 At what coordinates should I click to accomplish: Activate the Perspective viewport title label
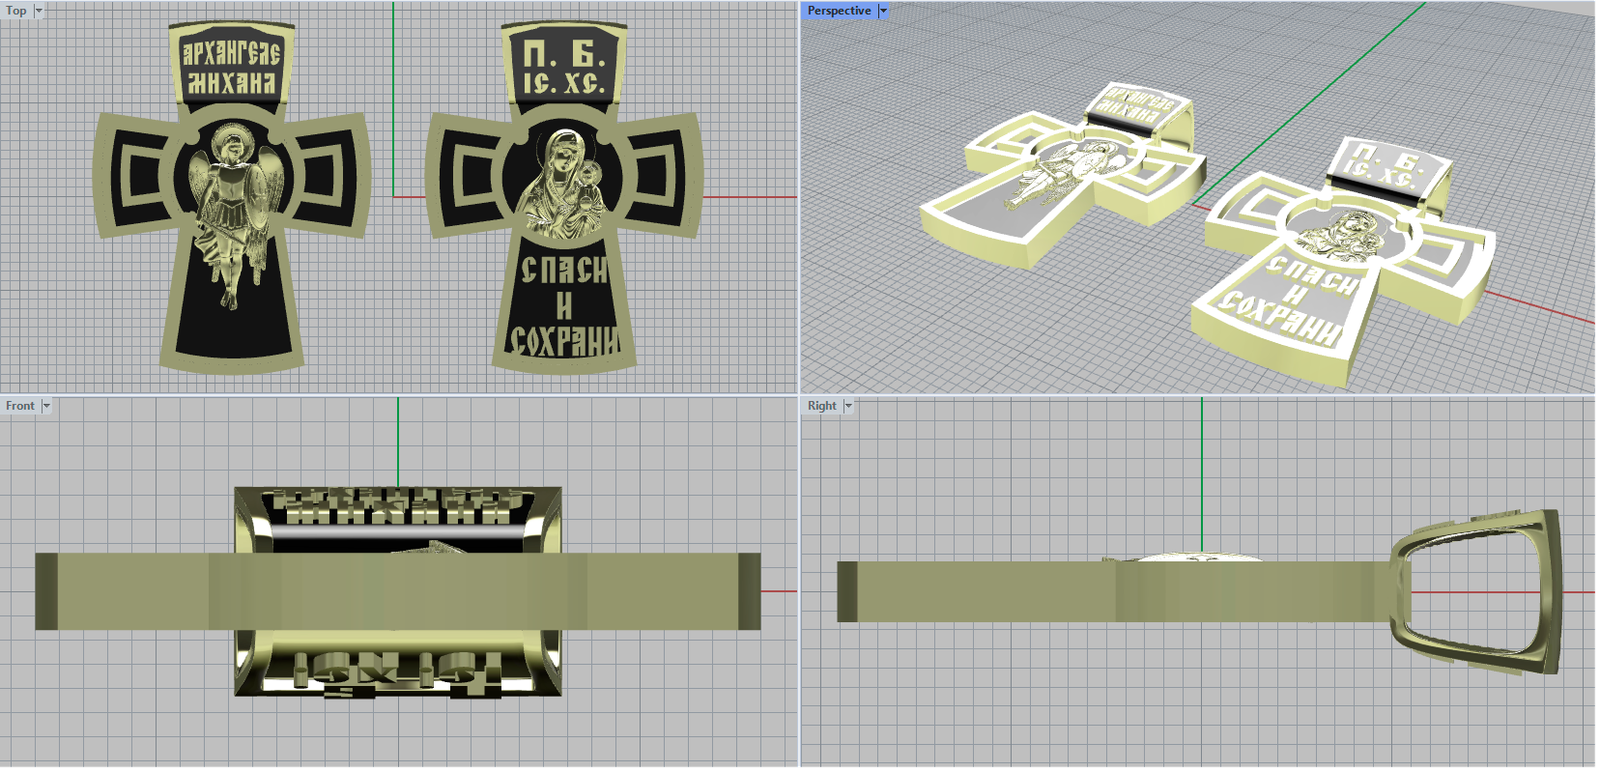pyautogui.click(x=838, y=11)
